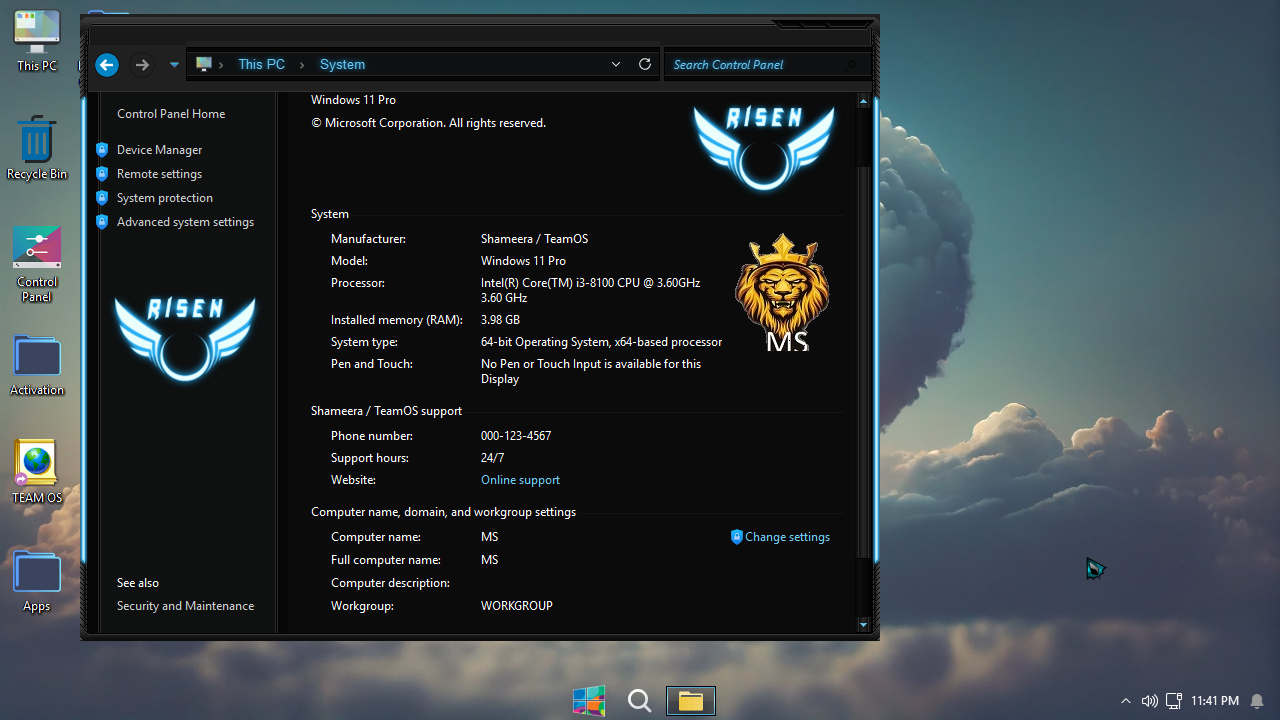Open the notifications bell icon
Screen dimensions: 1280x720
[x=1257, y=701]
